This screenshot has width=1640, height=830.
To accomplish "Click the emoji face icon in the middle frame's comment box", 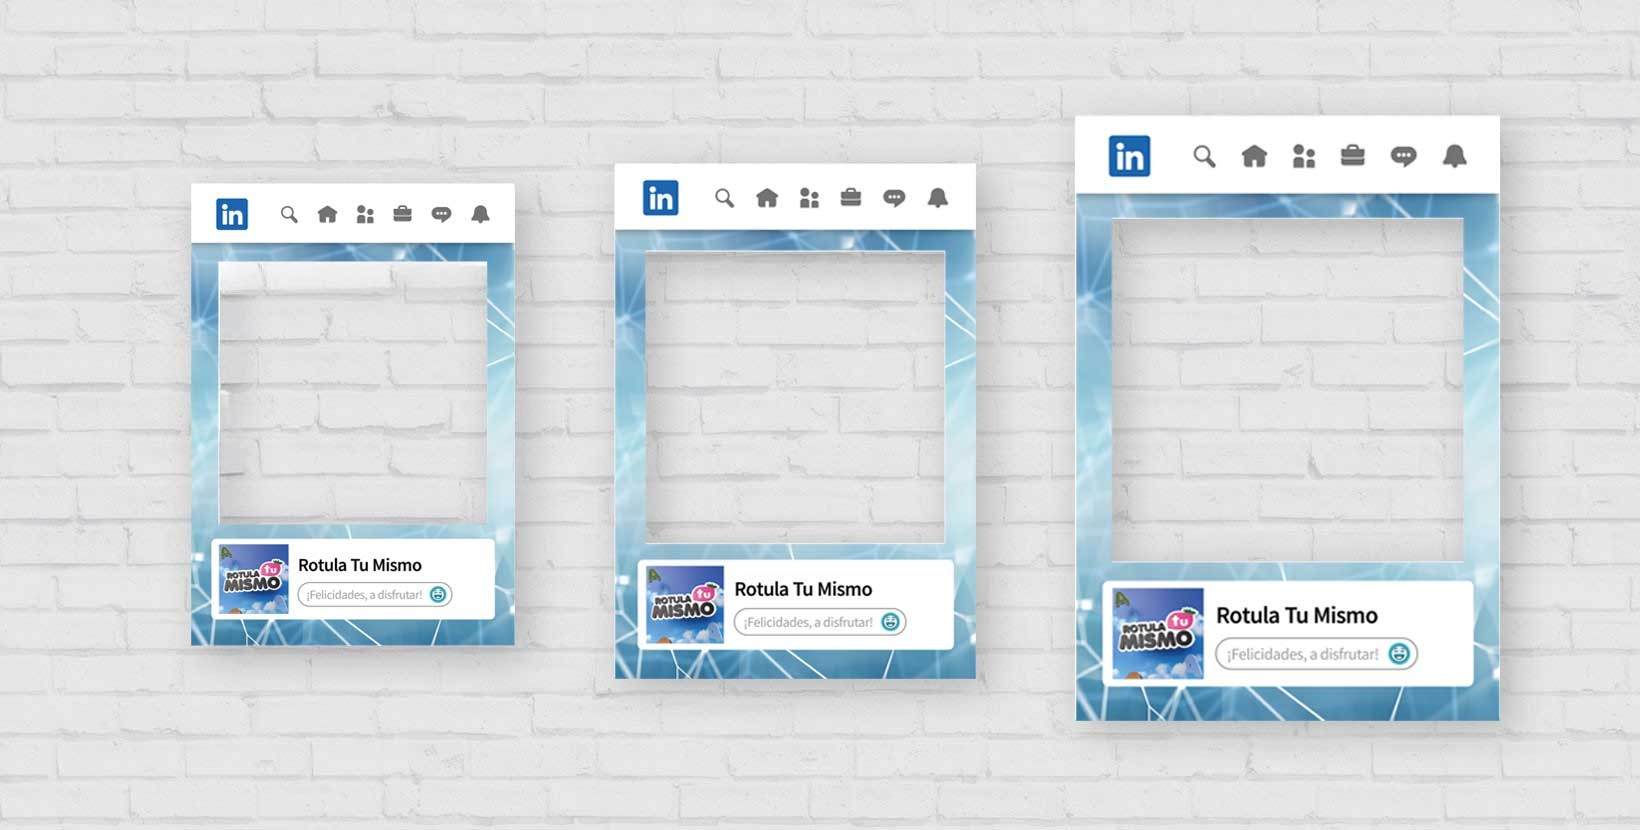I will pos(890,622).
